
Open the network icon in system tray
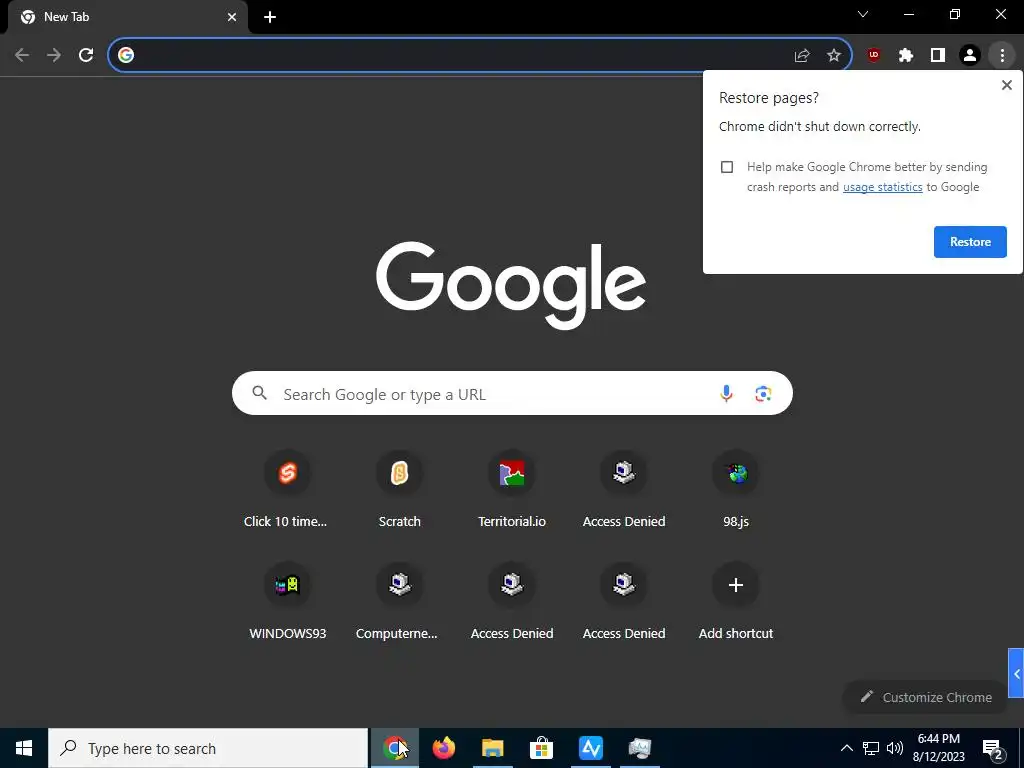(x=871, y=748)
